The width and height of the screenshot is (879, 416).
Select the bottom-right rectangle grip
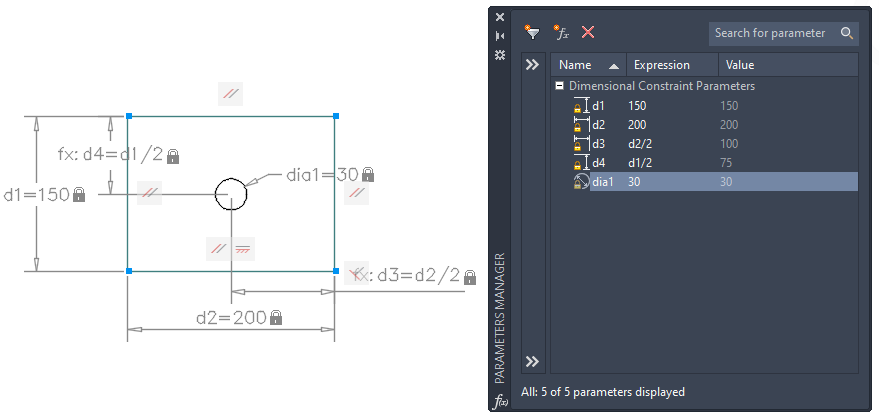pos(336,271)
